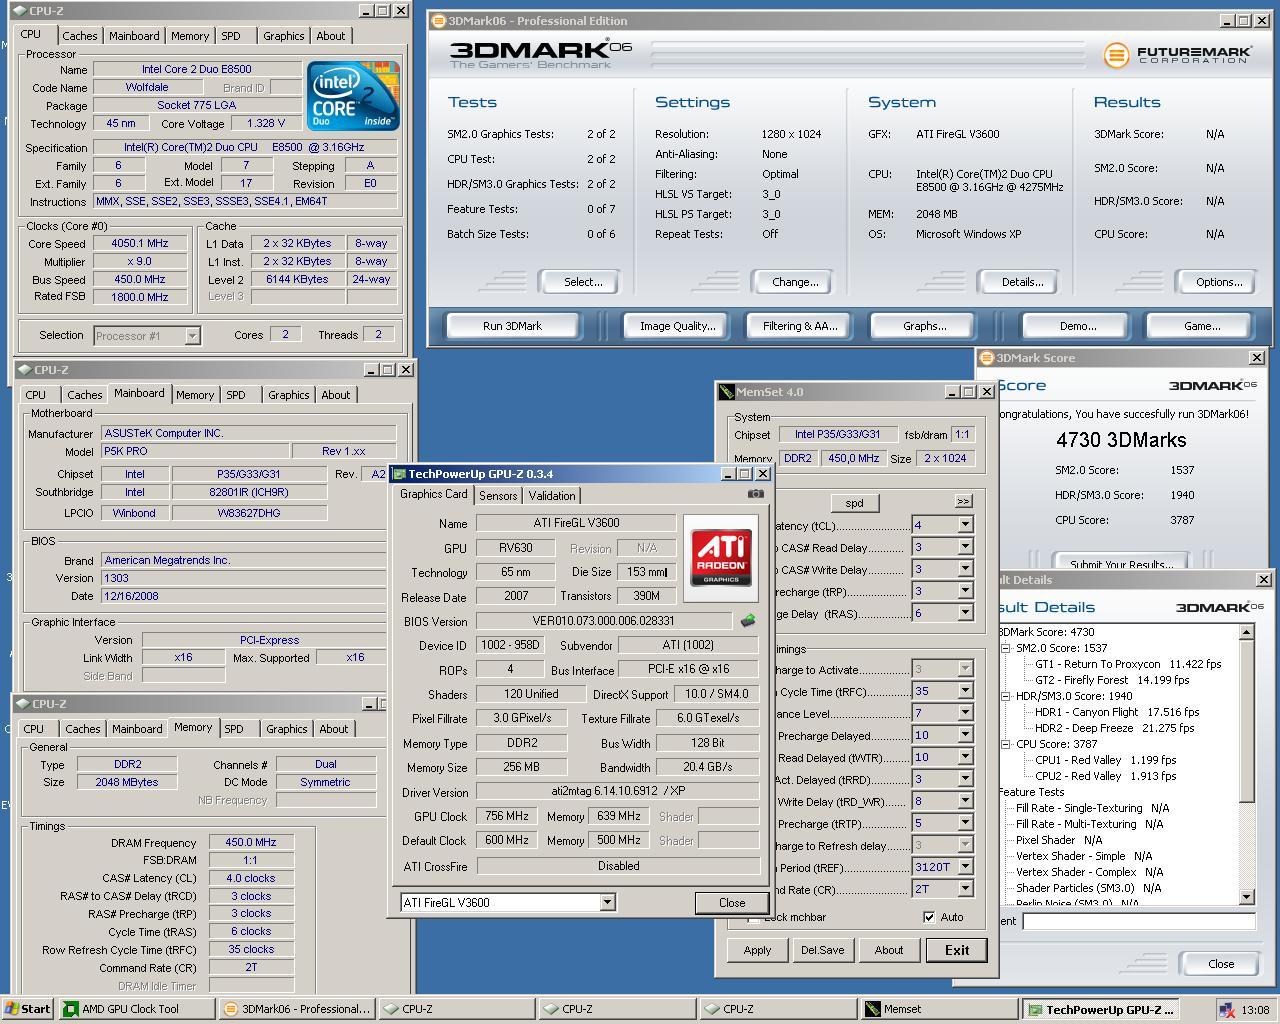Image resolution: width=1280 pixels, height=1024 pixels.
Task: Click Image Quality button in 3DMark06
Action: [x=678, y=326]
